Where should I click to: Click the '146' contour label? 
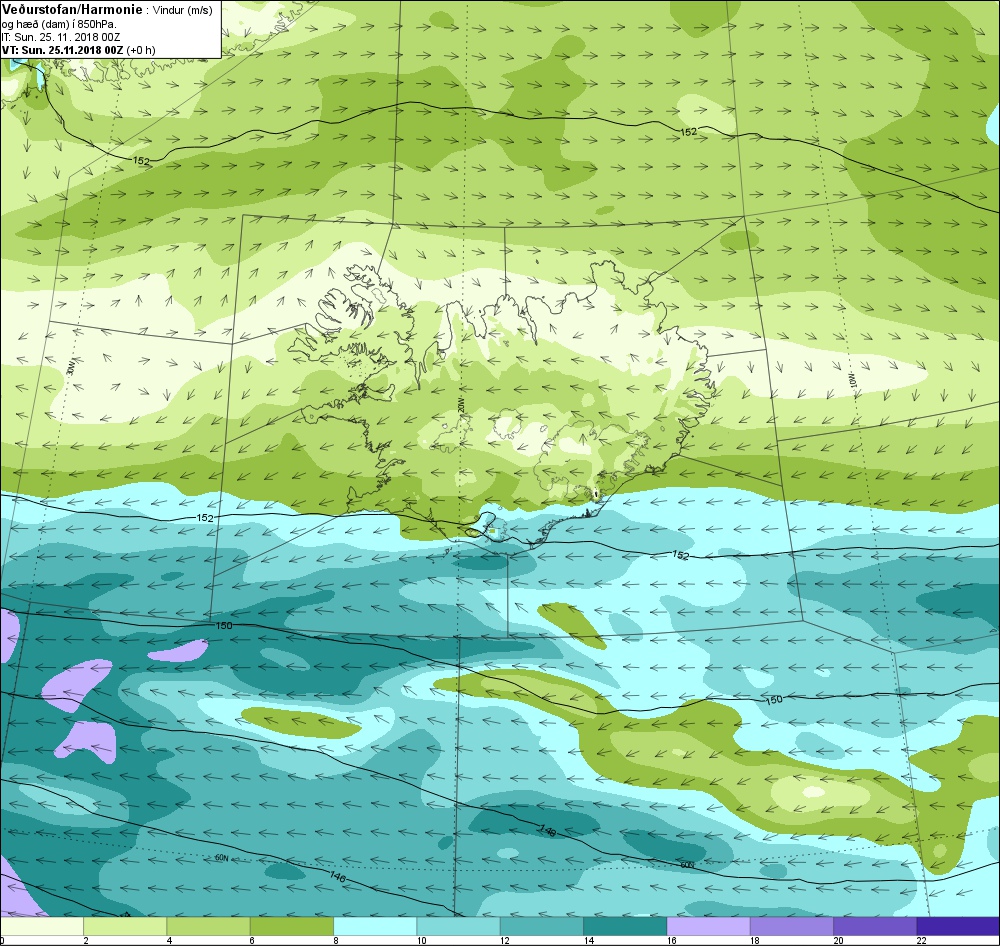coord(337,877)
